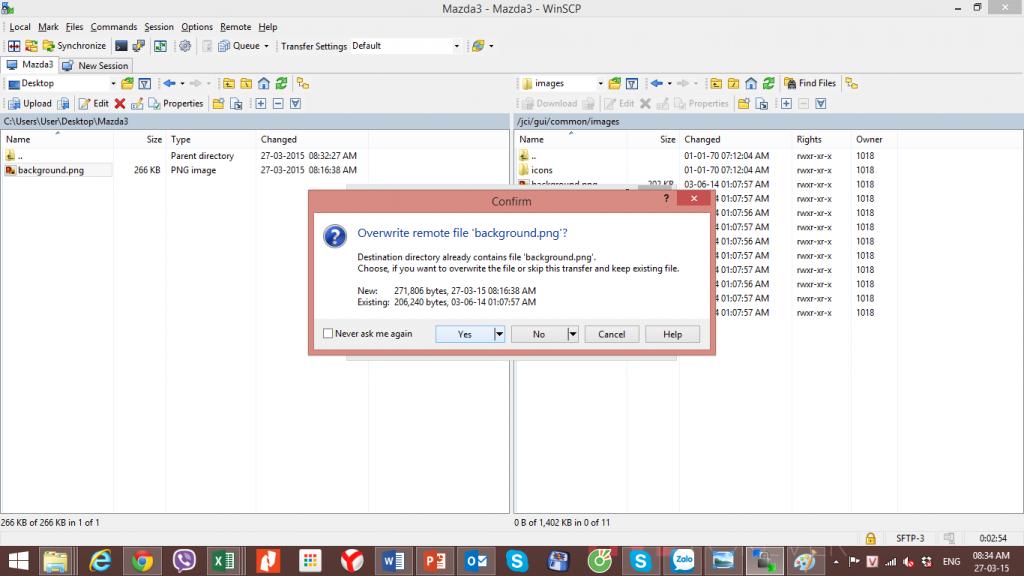Expand local back history dropdown arrow
The height and width of the screenshot is (576, 1024).
tap(182, 84)
